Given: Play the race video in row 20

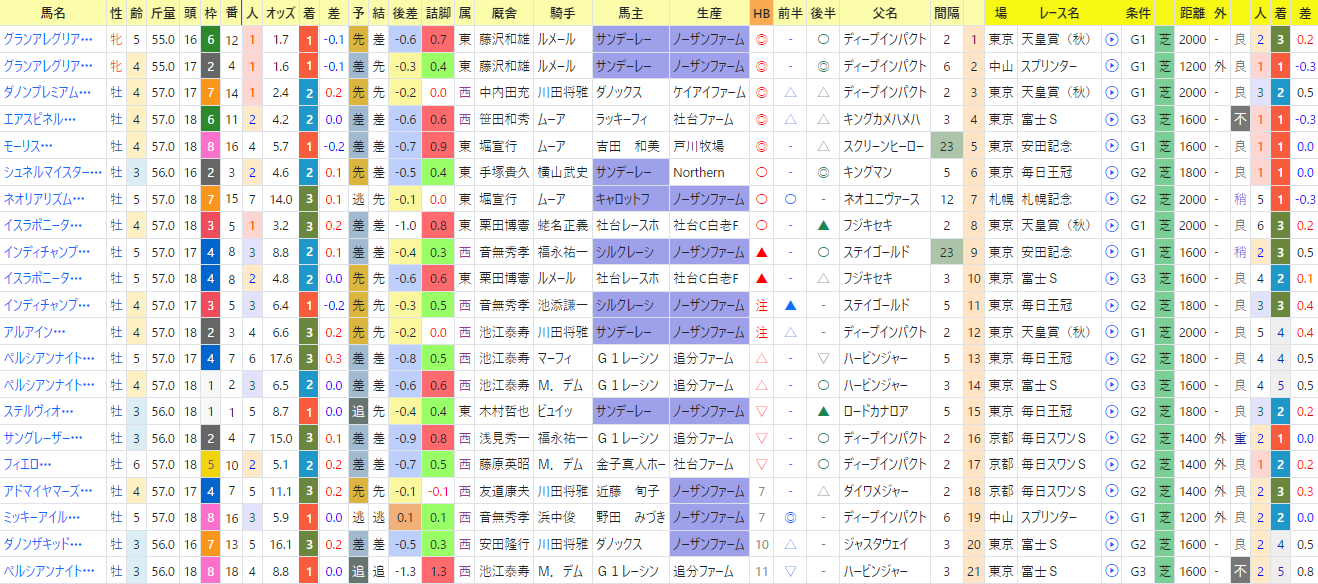Looking at the screenshot, I should (1112, 543).
